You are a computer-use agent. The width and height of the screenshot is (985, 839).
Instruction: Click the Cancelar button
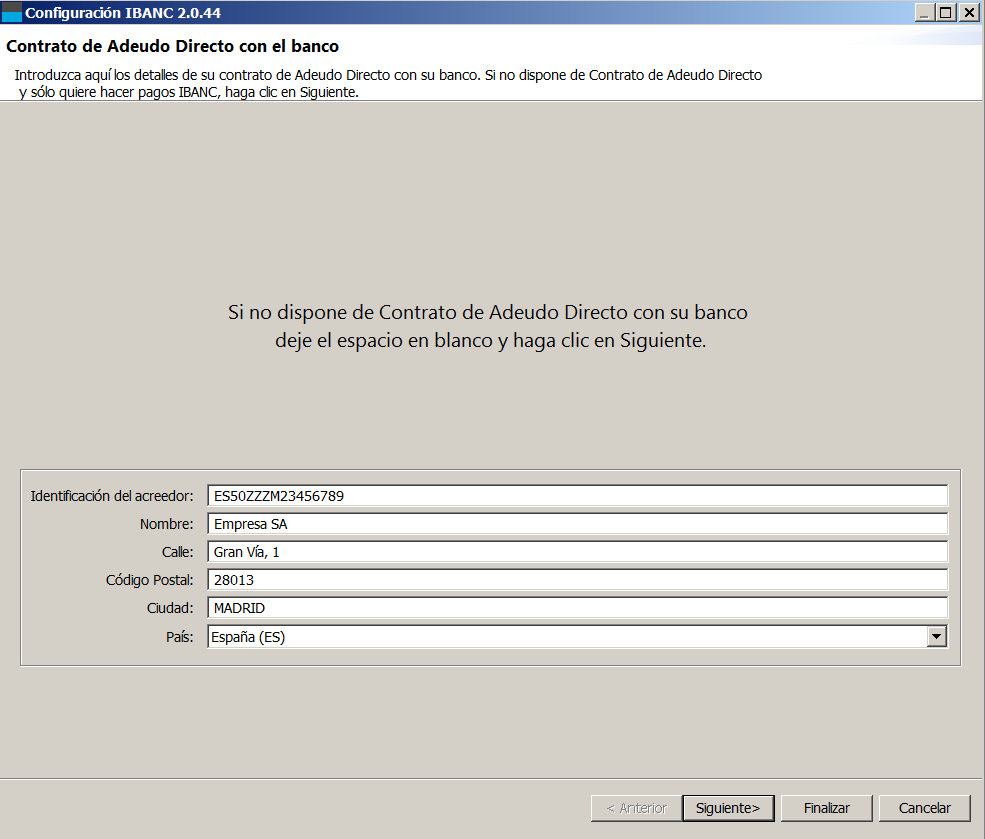coord(925,808)
